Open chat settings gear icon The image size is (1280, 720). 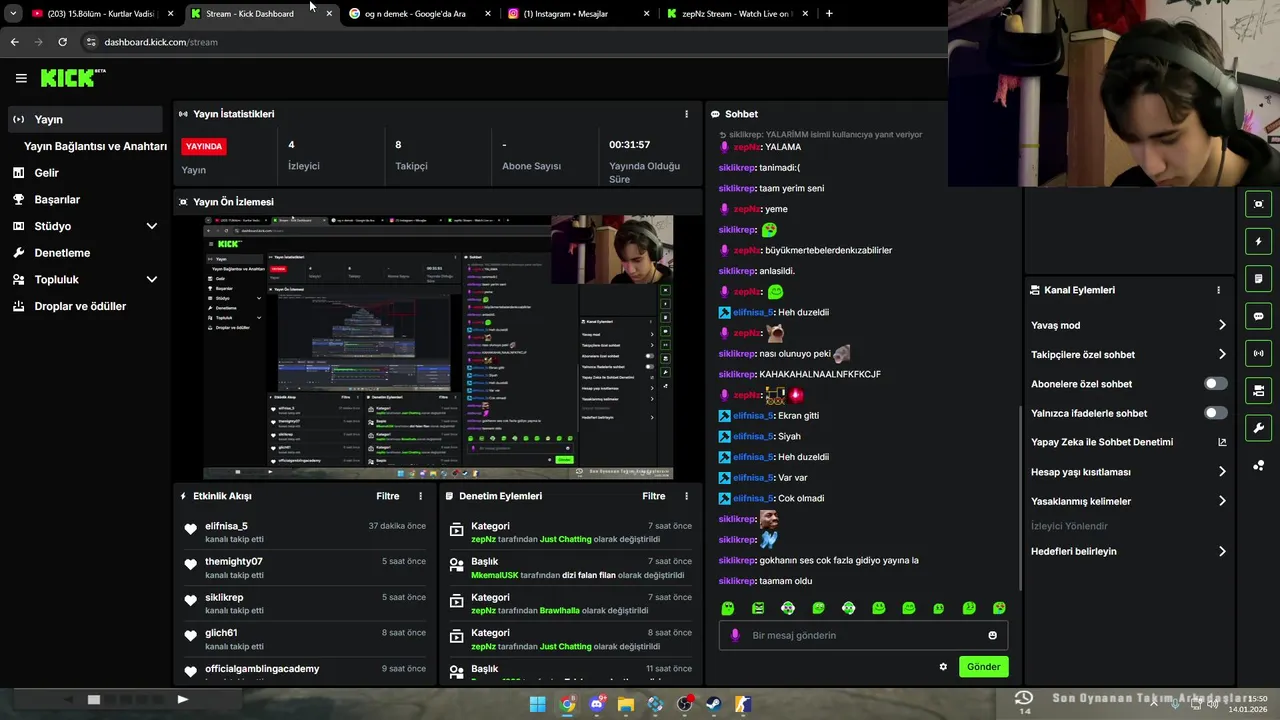pos(942,667)
